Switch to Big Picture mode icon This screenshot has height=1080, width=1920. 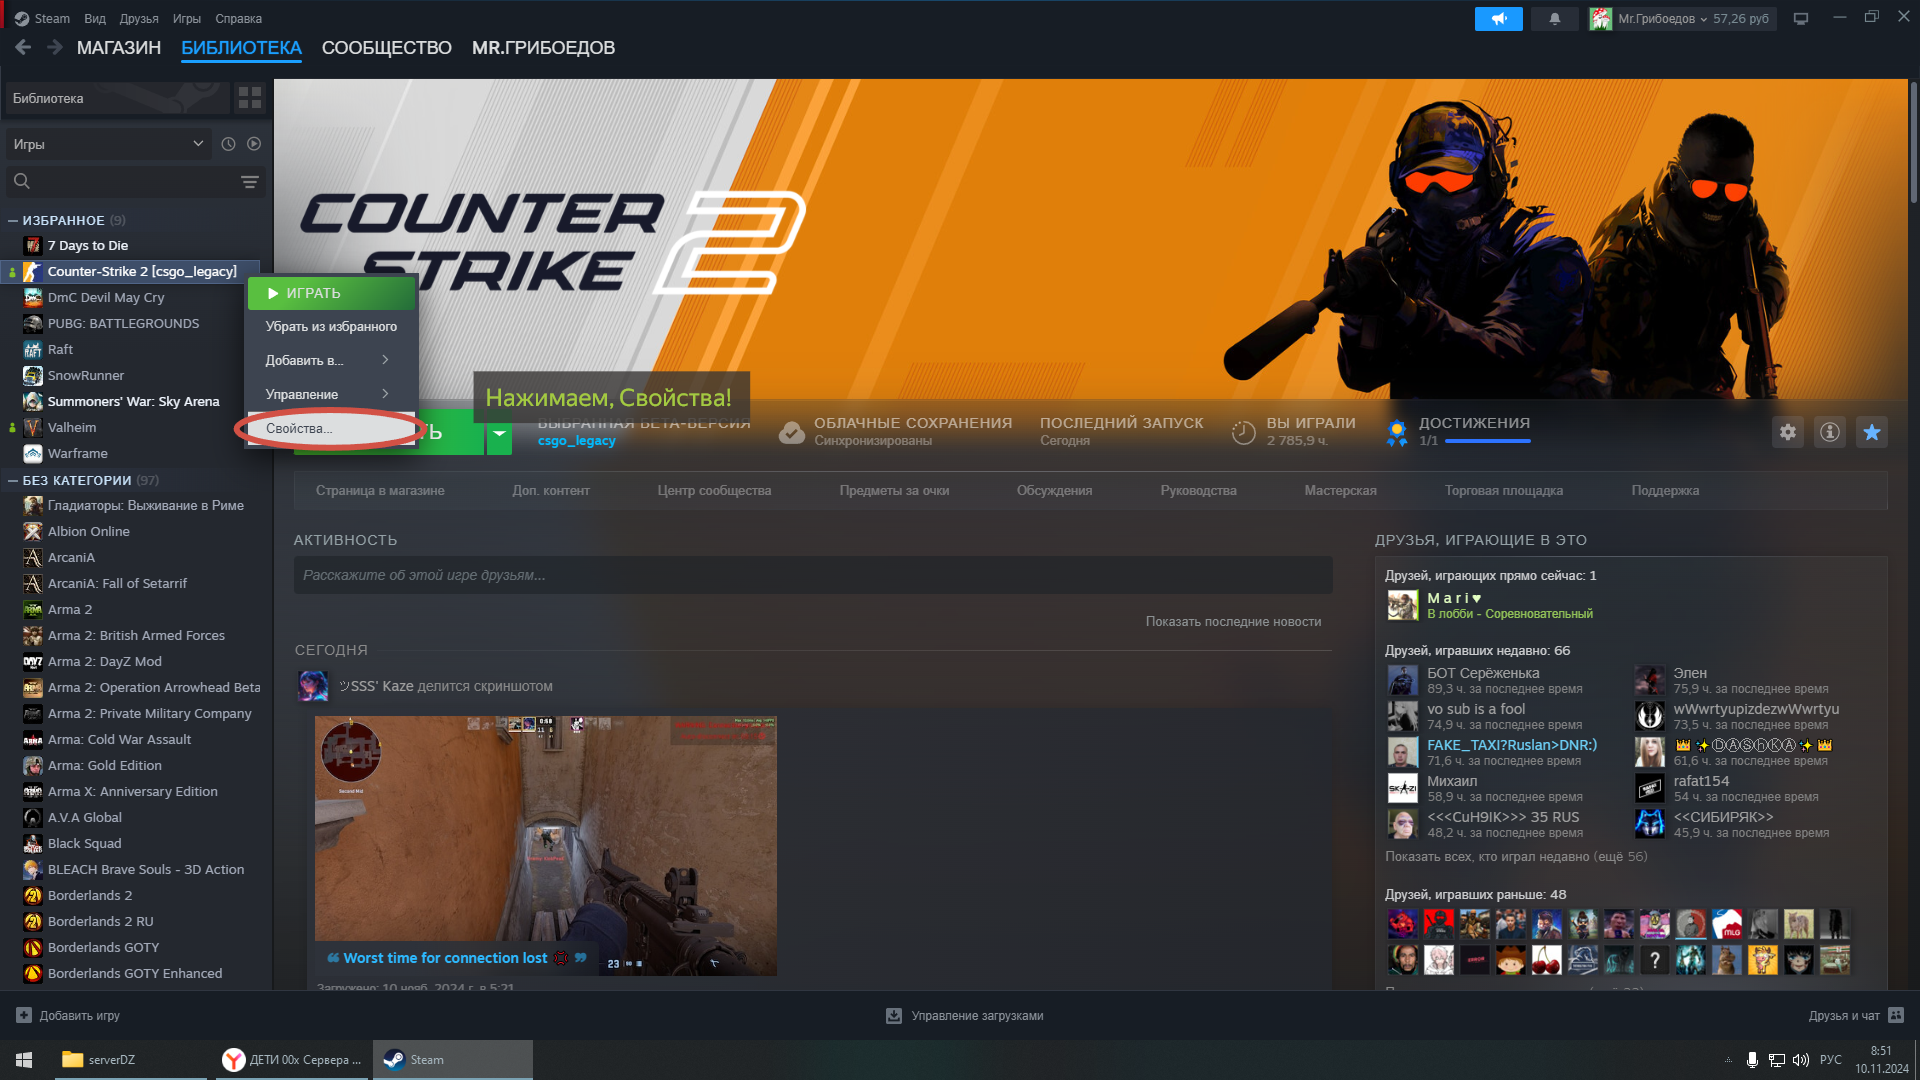point(1801,19)
